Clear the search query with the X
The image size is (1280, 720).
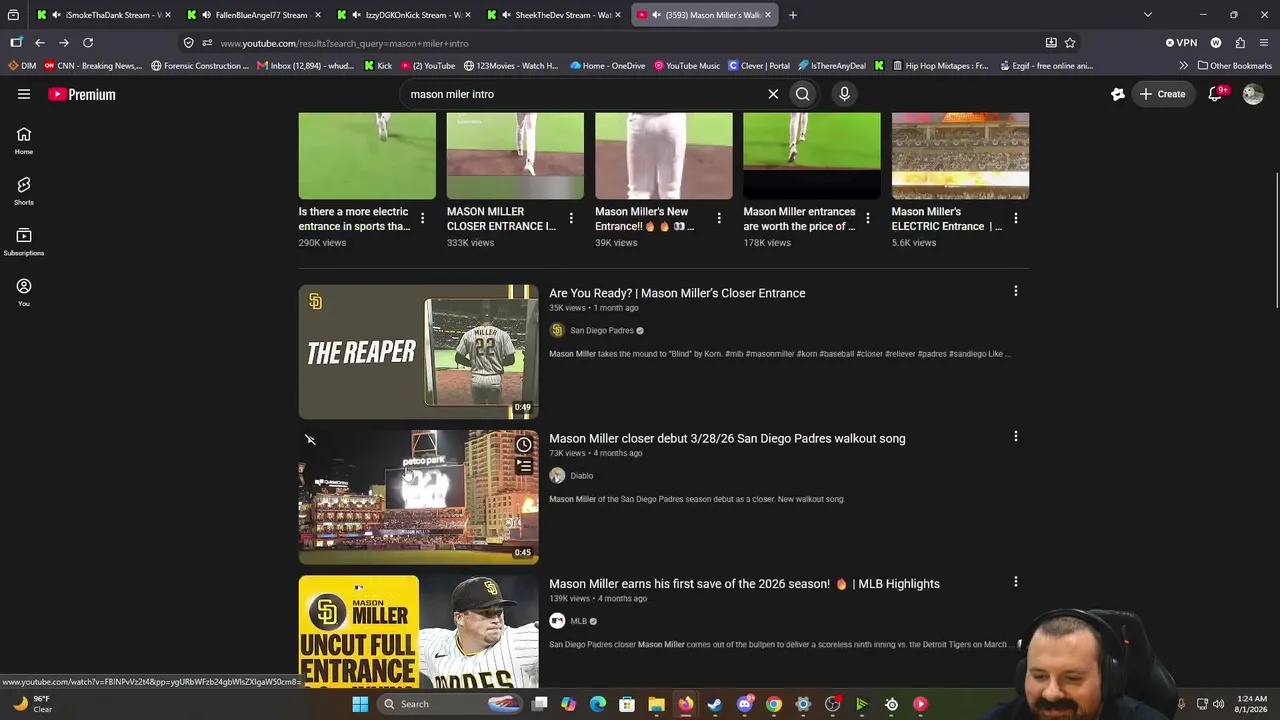[x=773, y=94]
